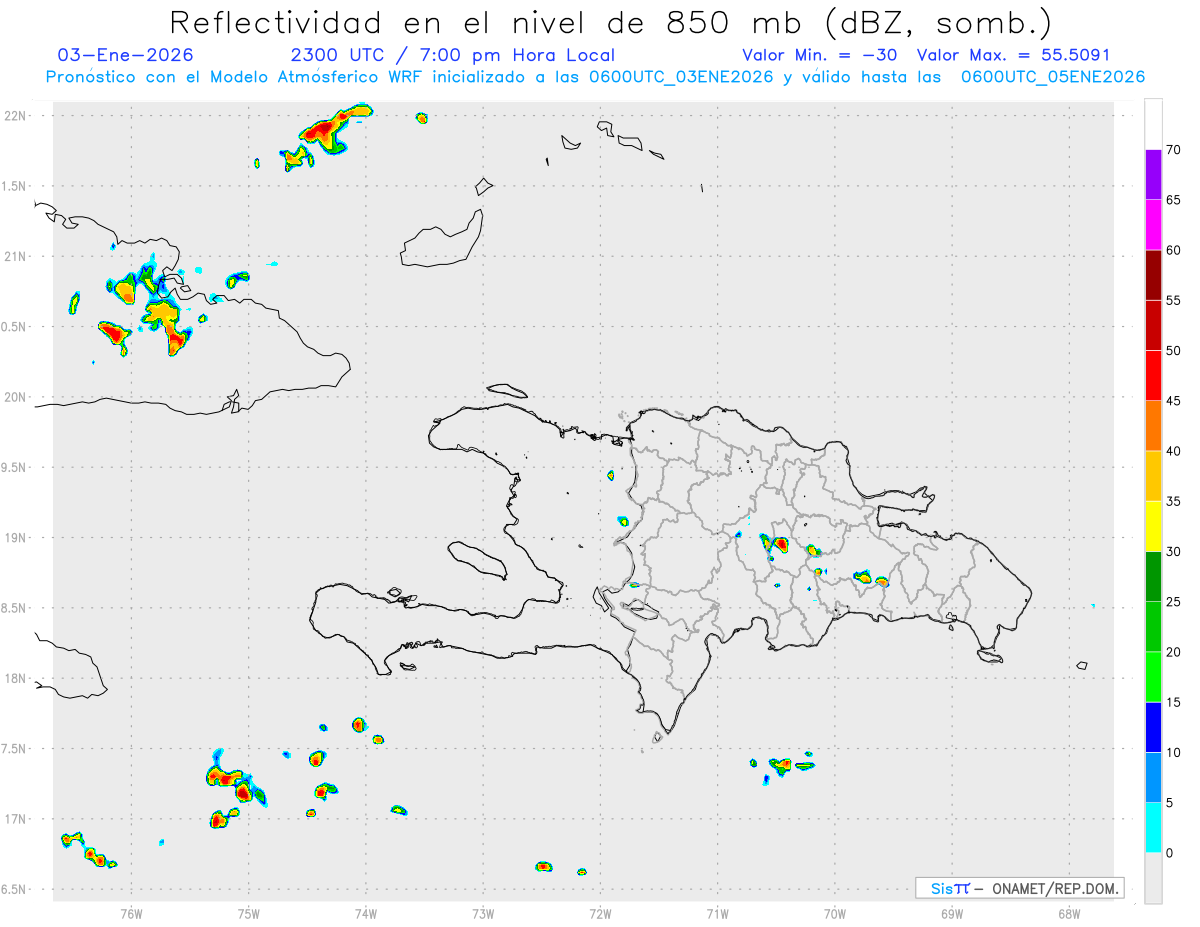Click the bright red 45-50 dBZ band
This screenshot has width=1200, height=927.
pos(1153,375)
